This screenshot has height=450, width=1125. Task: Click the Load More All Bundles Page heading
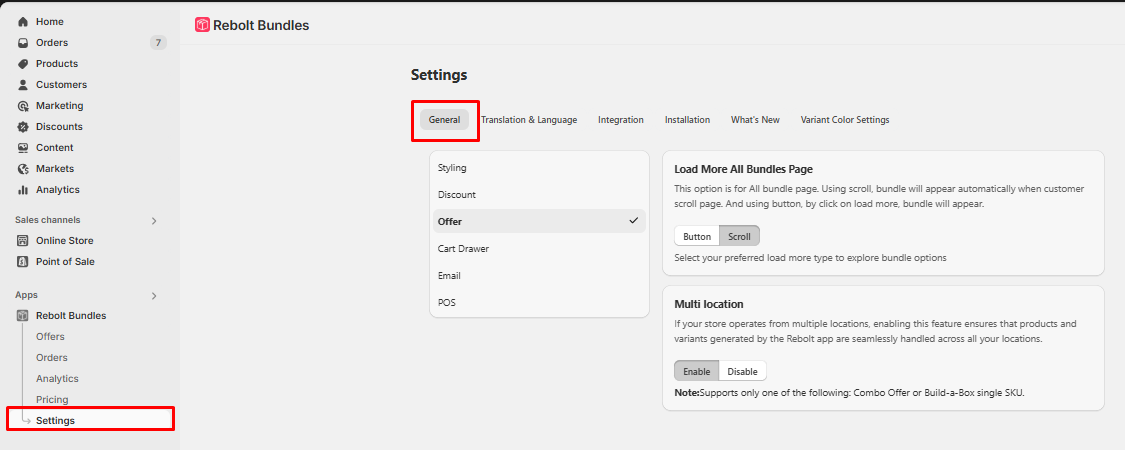(x=743, y=169)
